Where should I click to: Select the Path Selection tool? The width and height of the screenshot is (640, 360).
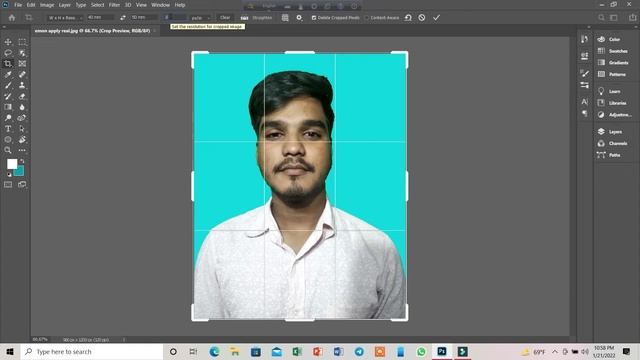[x=22, y=129]
